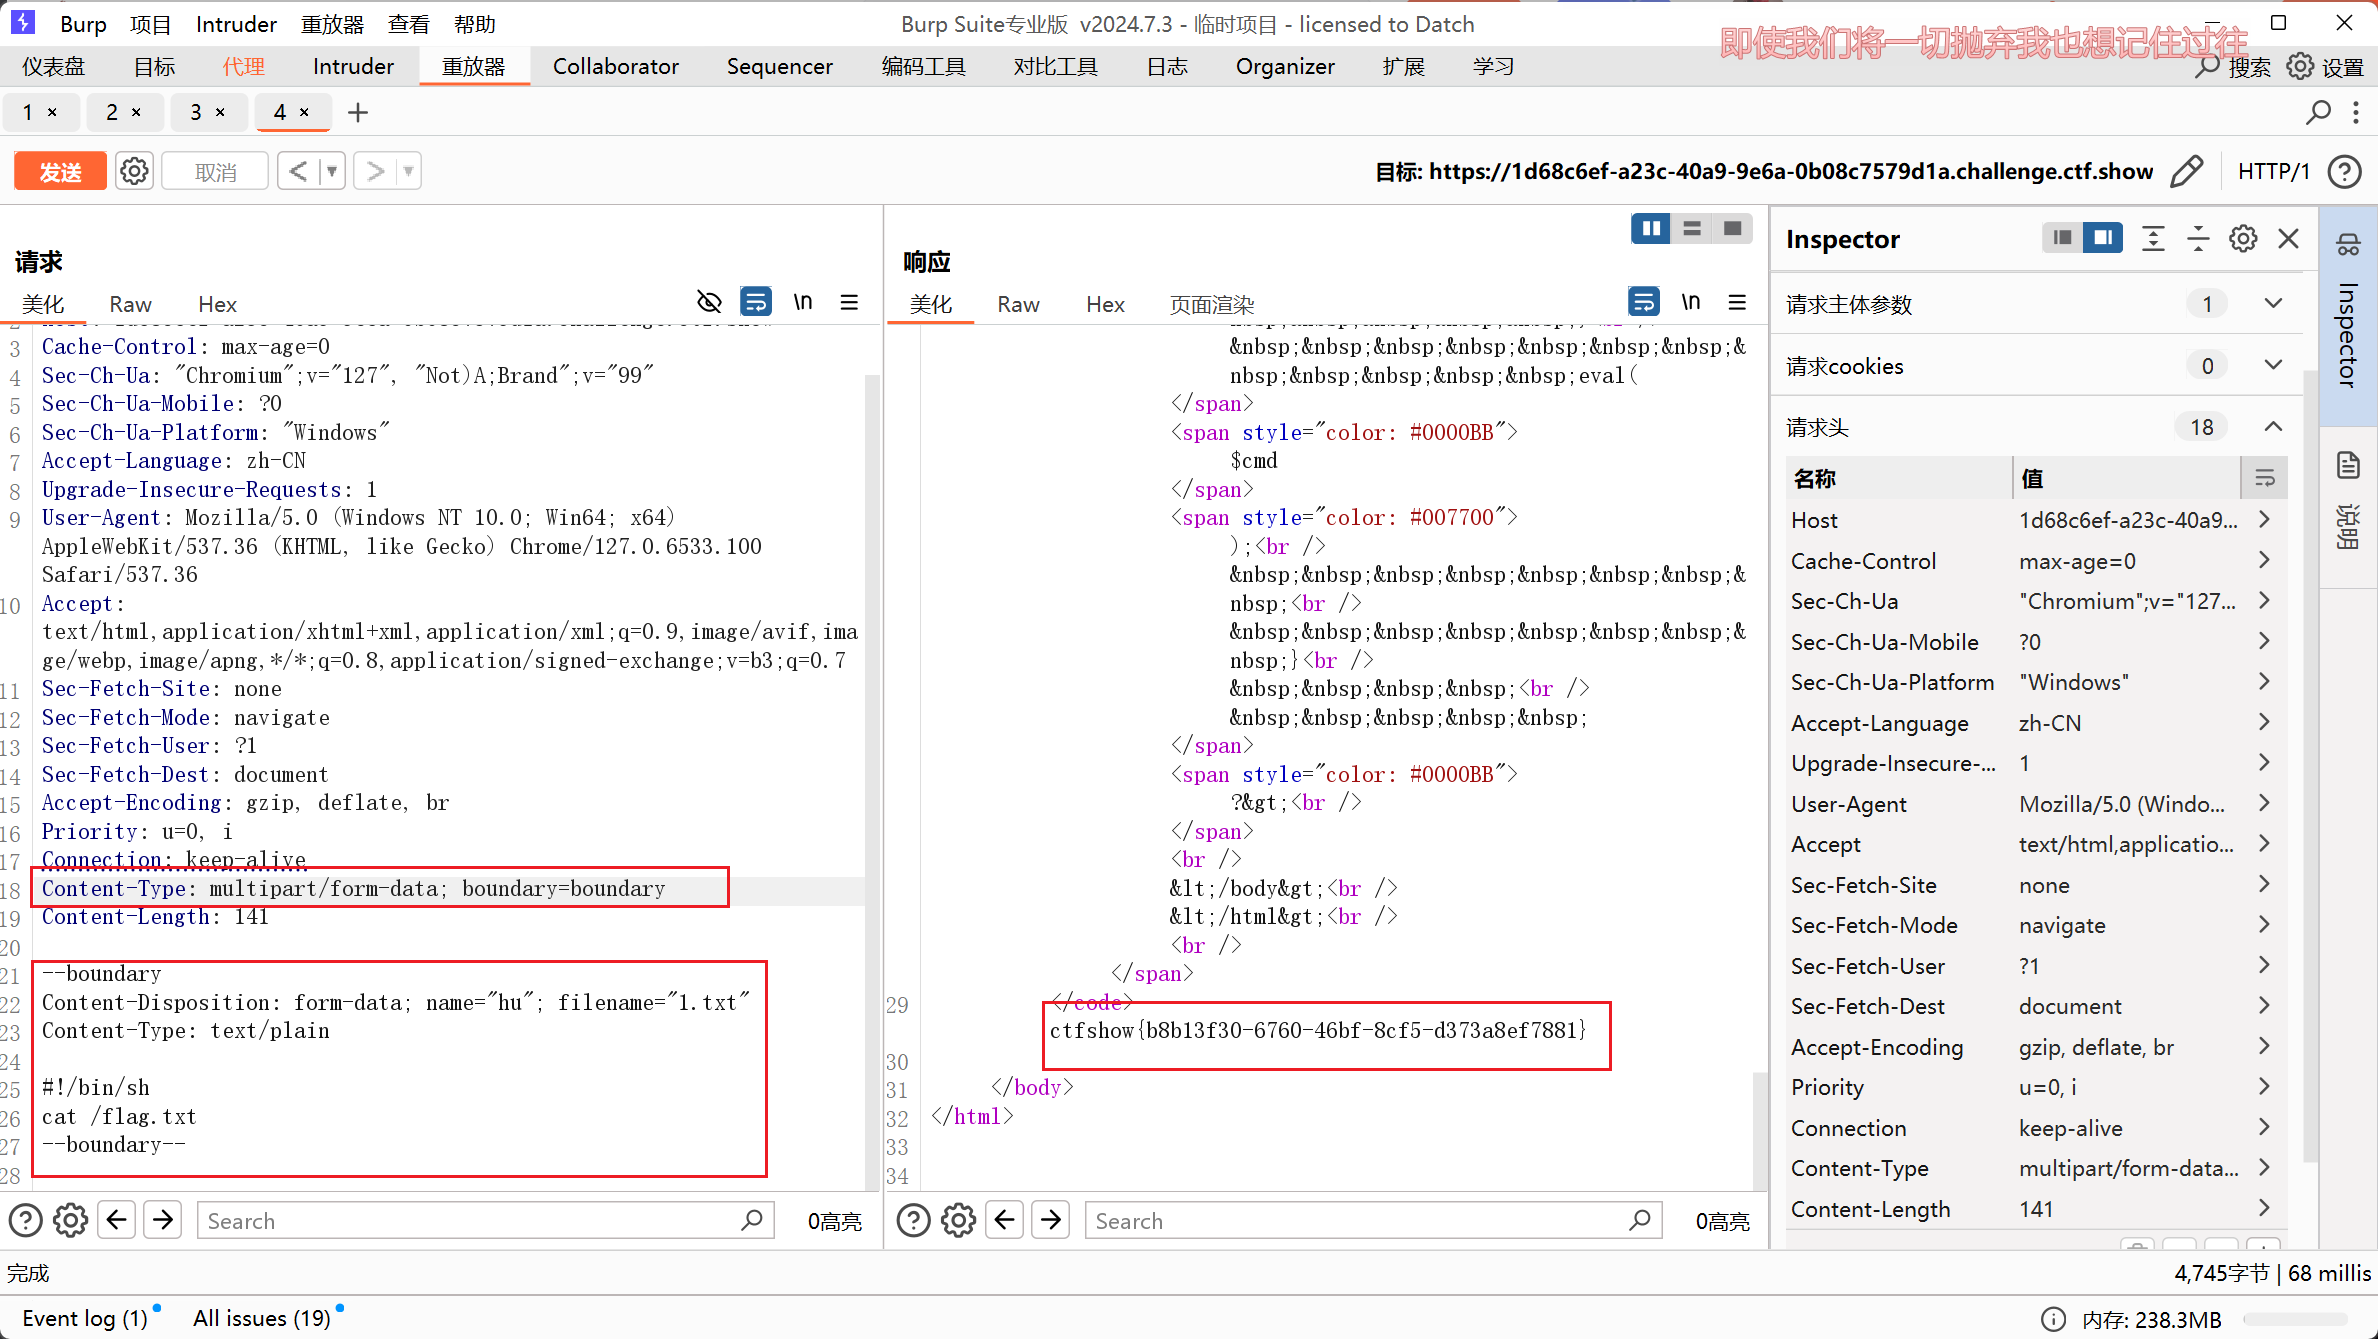This screenshot has width=2378, height=1339.
Task: Open Inspector settings gear
Action: [2243, 238]
